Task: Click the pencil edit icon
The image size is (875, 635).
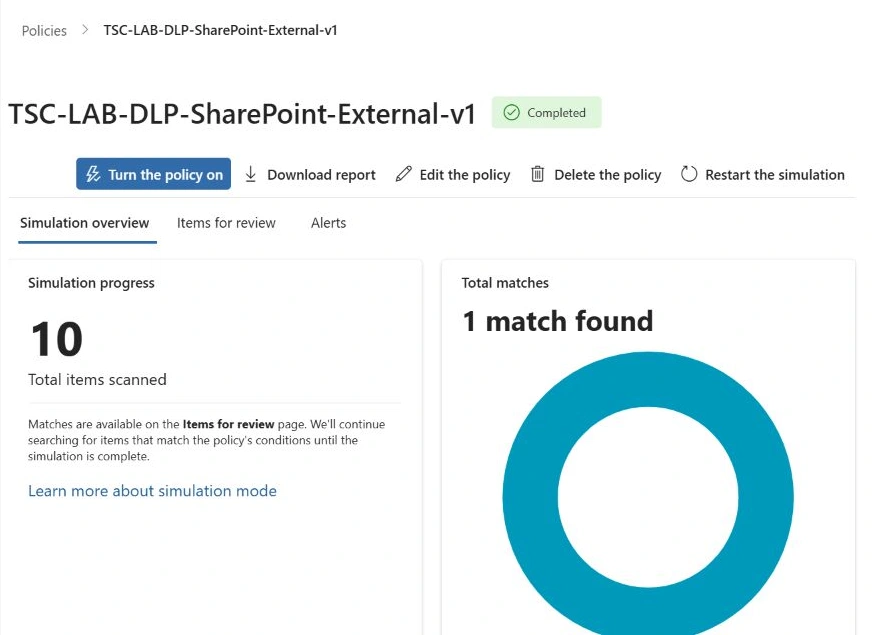Action: (x=403, y=174)
